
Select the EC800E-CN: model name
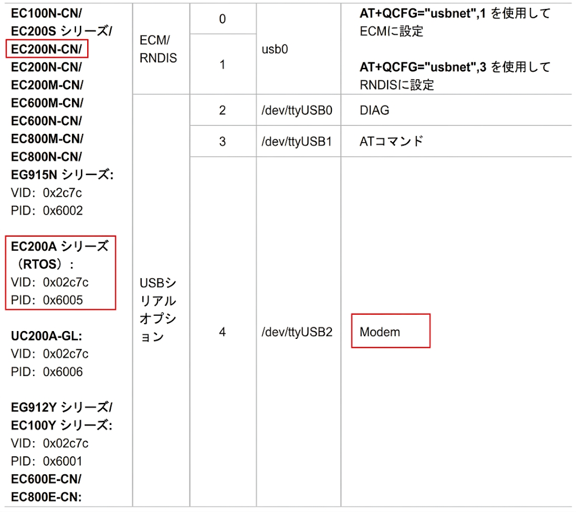tap(46, 498)
